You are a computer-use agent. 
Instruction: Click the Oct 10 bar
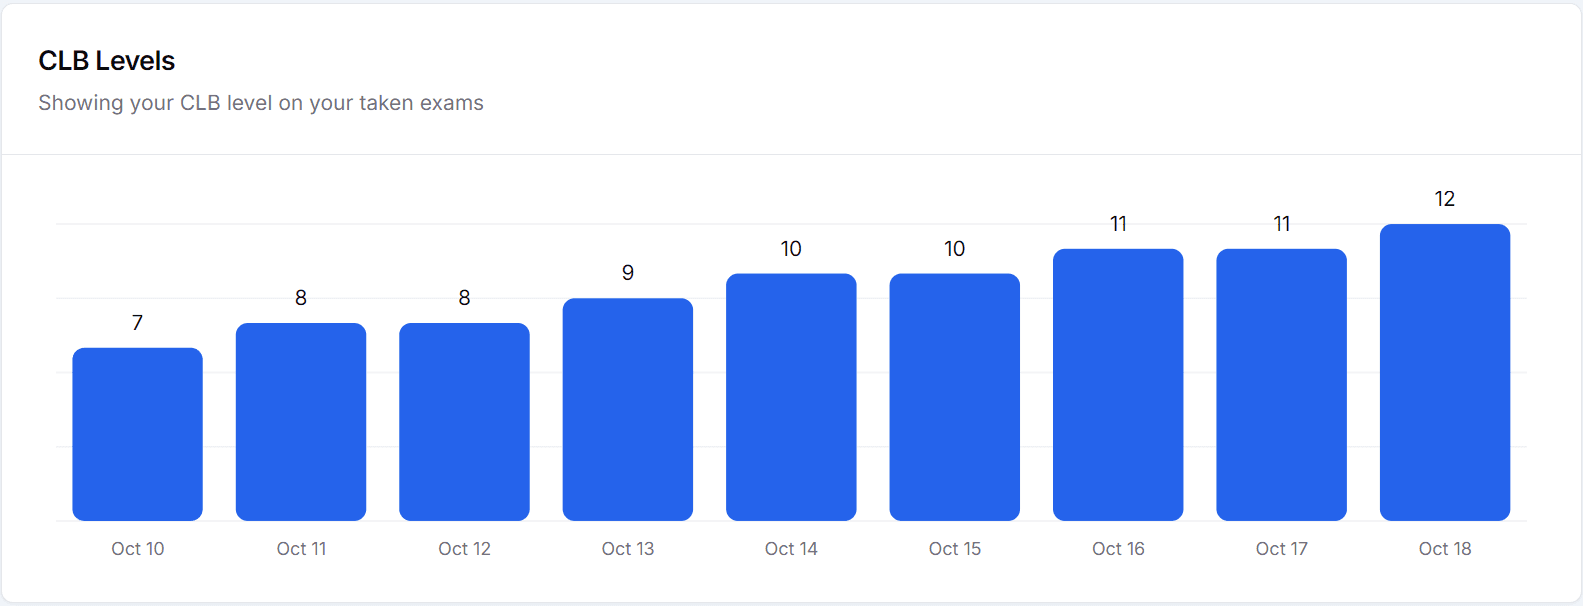[x=137, y=434]
